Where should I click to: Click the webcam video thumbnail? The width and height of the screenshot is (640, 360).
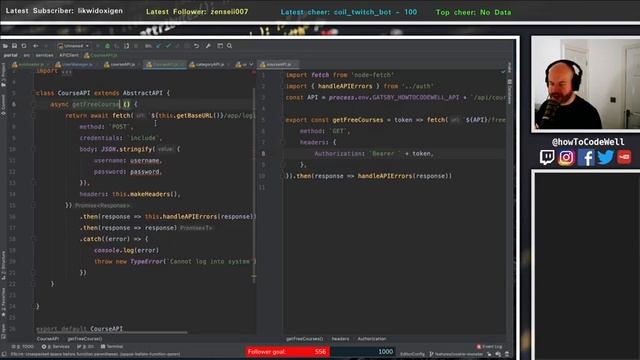586,84
